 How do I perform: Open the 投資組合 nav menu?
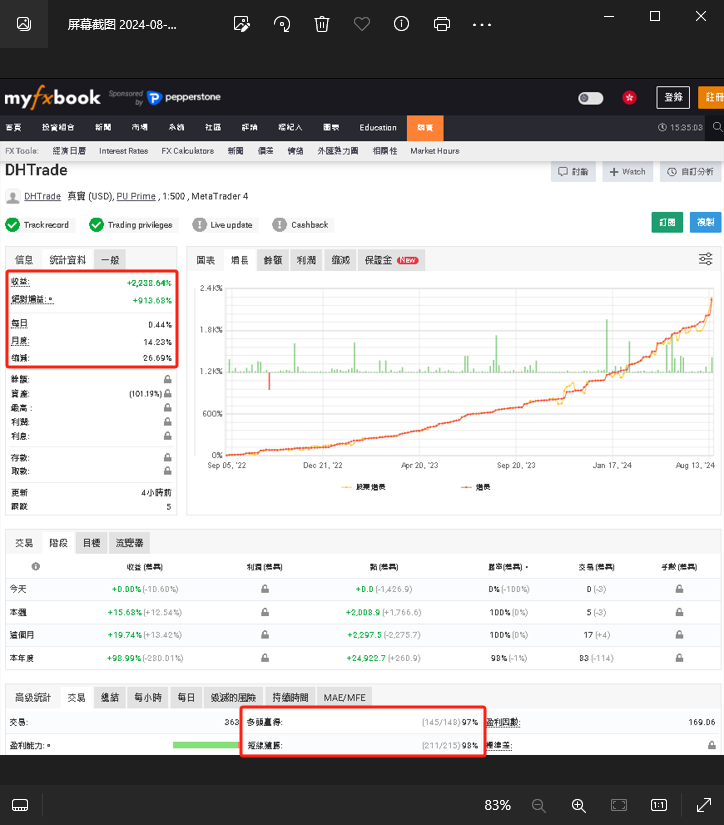click(x=58, y=127)
